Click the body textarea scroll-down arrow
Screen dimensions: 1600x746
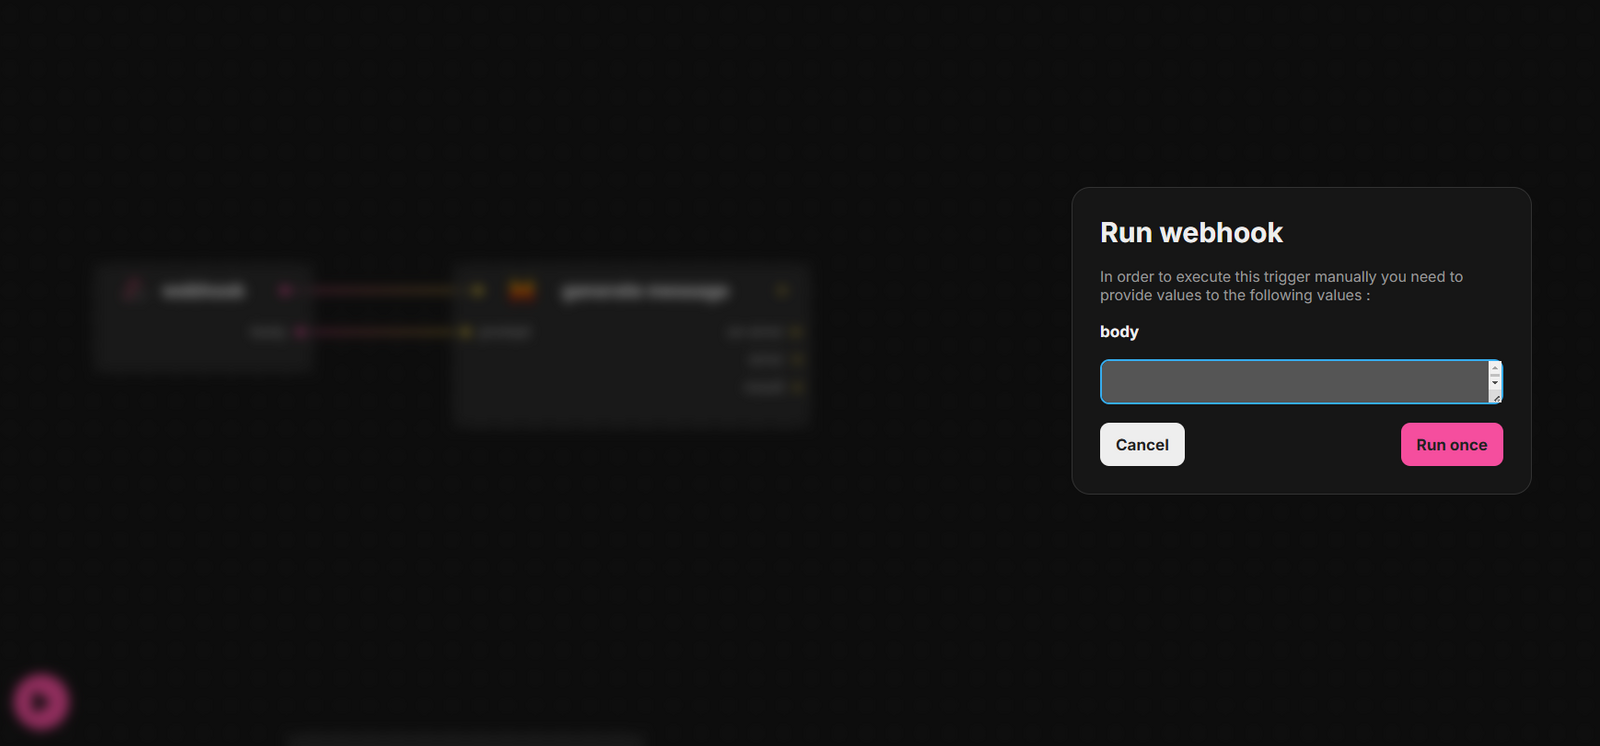[x=1495, y=382]
